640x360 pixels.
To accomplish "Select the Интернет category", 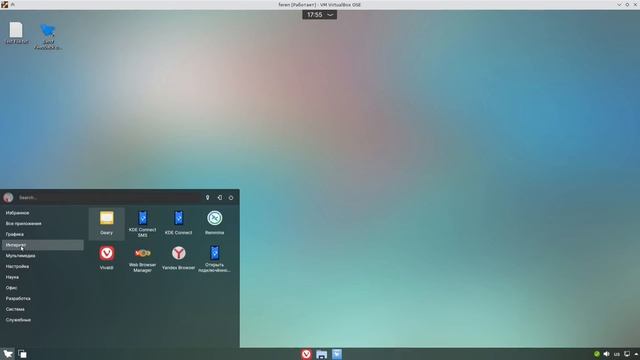I will tap(43, 245).
